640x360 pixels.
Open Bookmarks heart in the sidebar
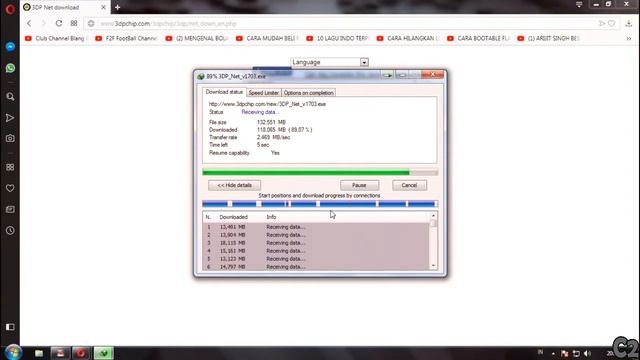click(10, 188)
